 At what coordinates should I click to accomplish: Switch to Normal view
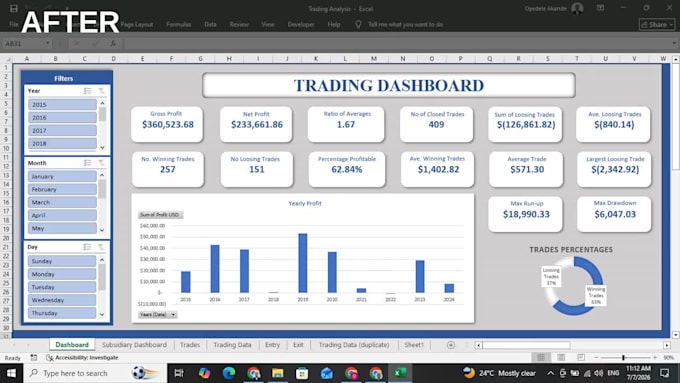click(541, 357)
